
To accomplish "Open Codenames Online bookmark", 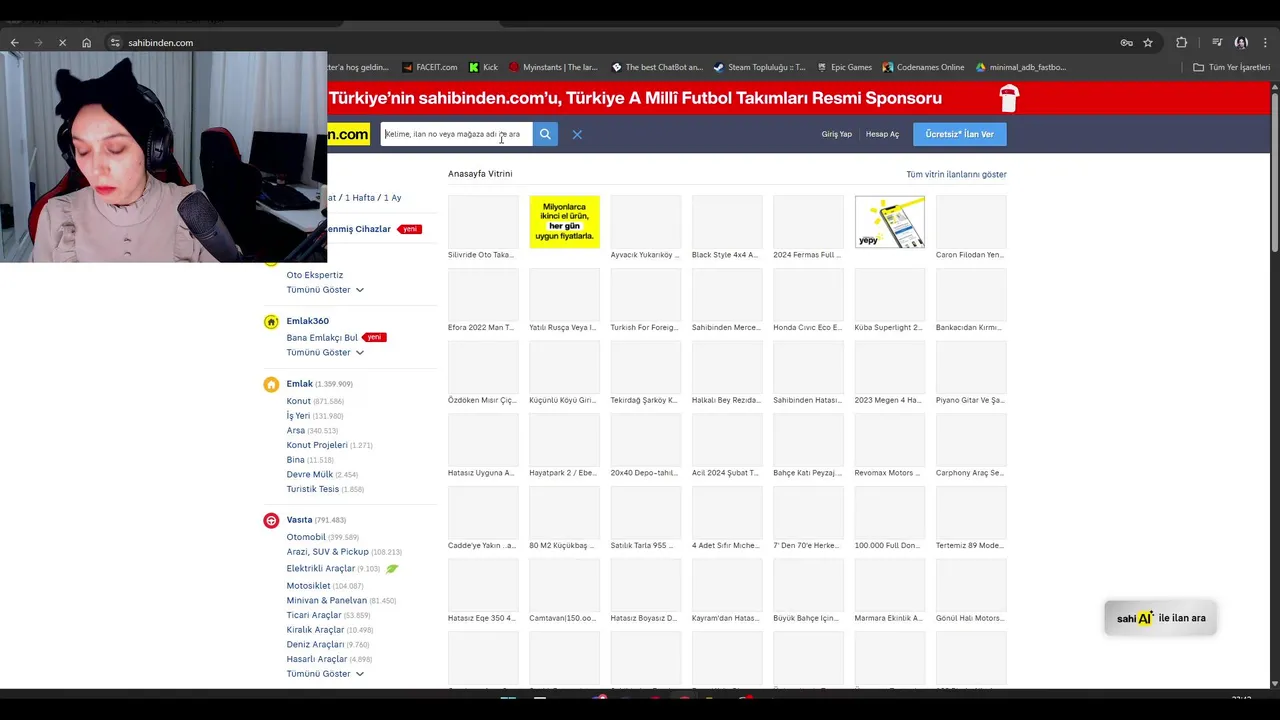I will (923, 67).
